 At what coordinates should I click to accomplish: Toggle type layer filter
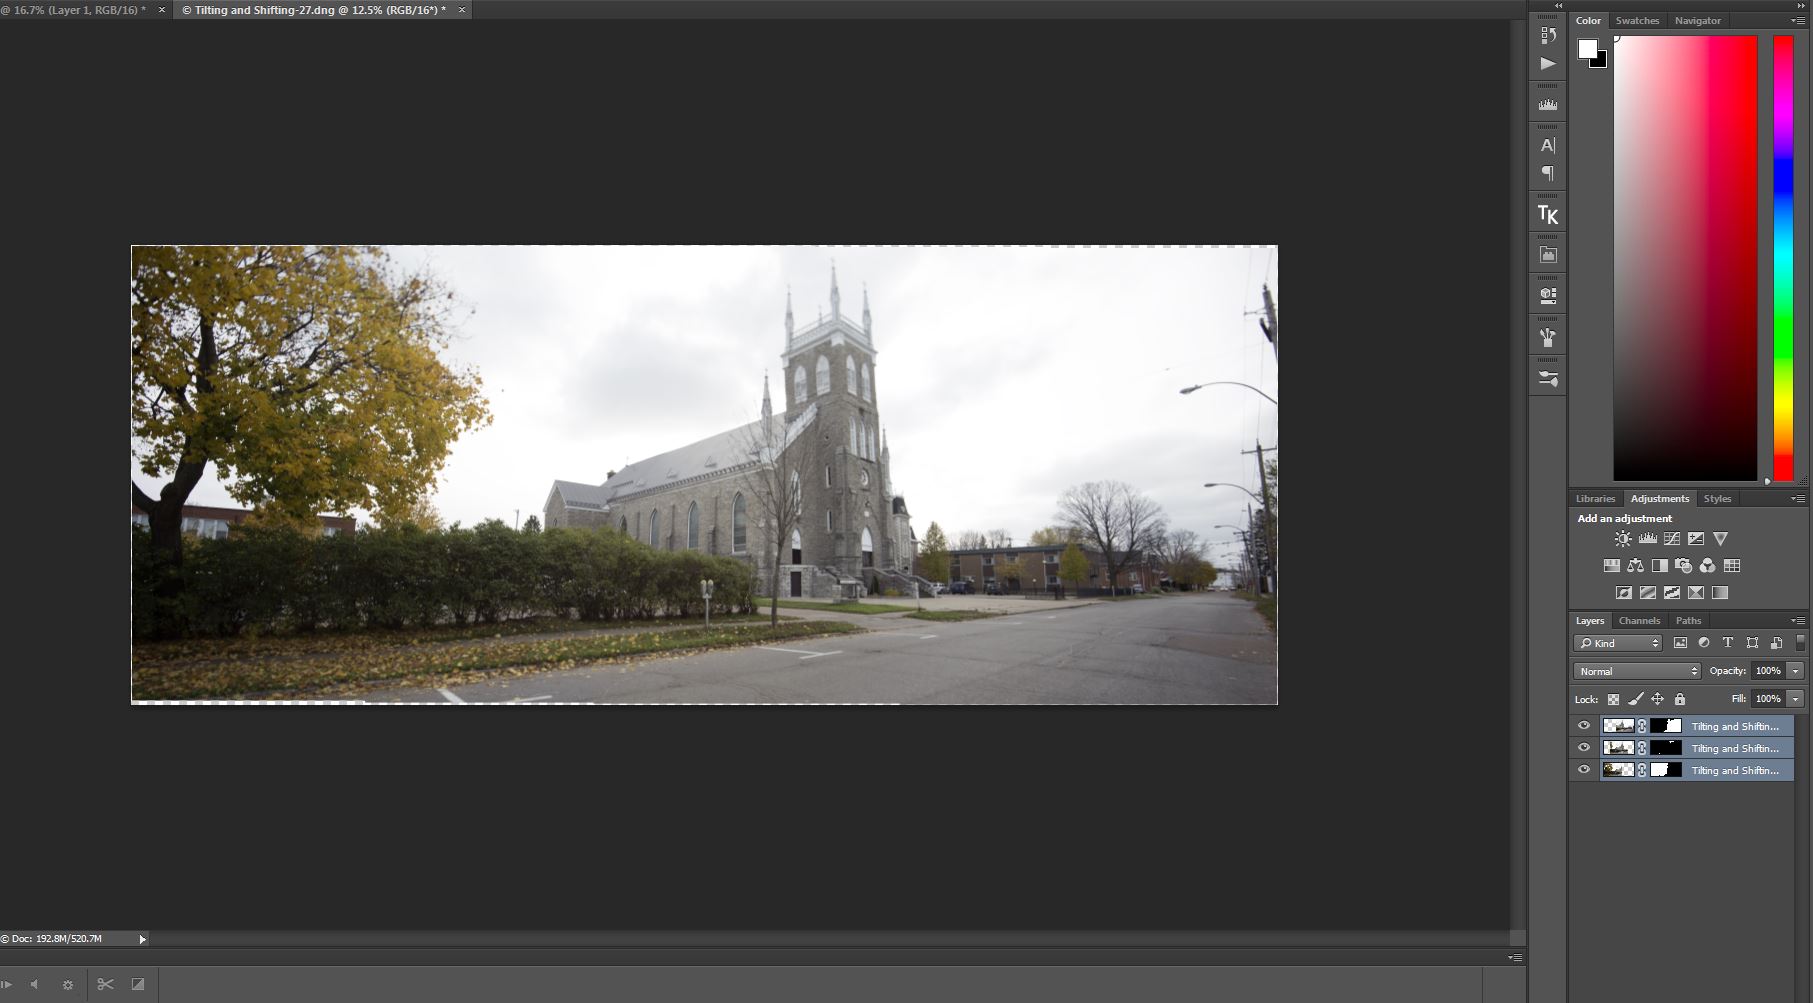[x=1727, y=643]
